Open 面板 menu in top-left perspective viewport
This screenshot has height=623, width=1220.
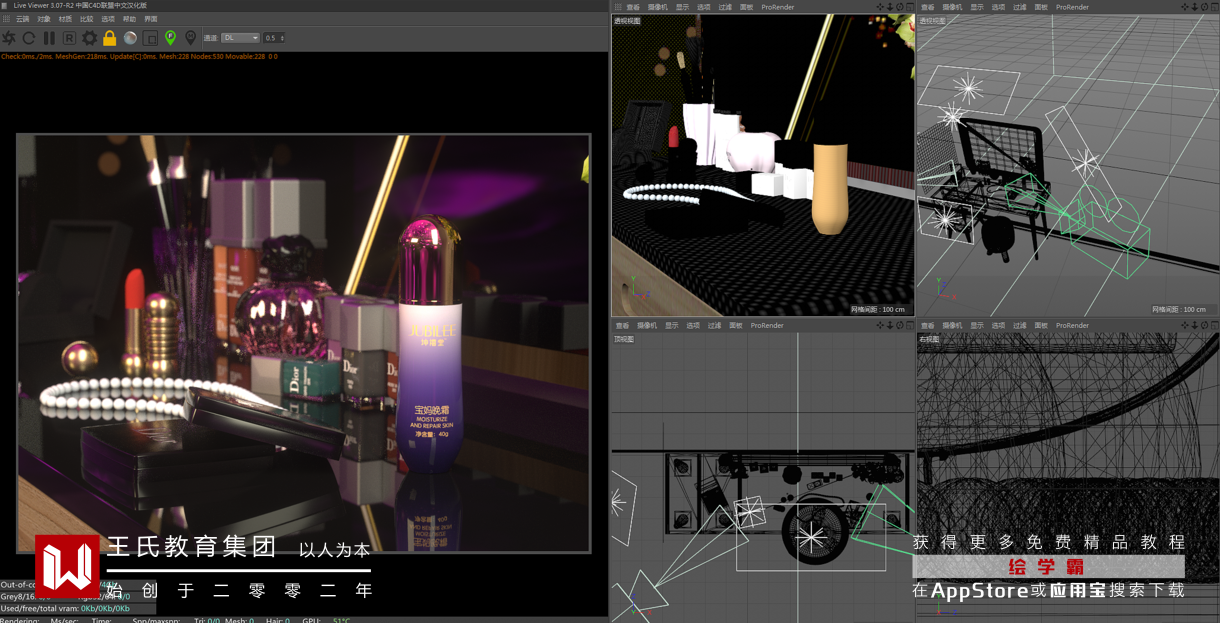point(746,7)
